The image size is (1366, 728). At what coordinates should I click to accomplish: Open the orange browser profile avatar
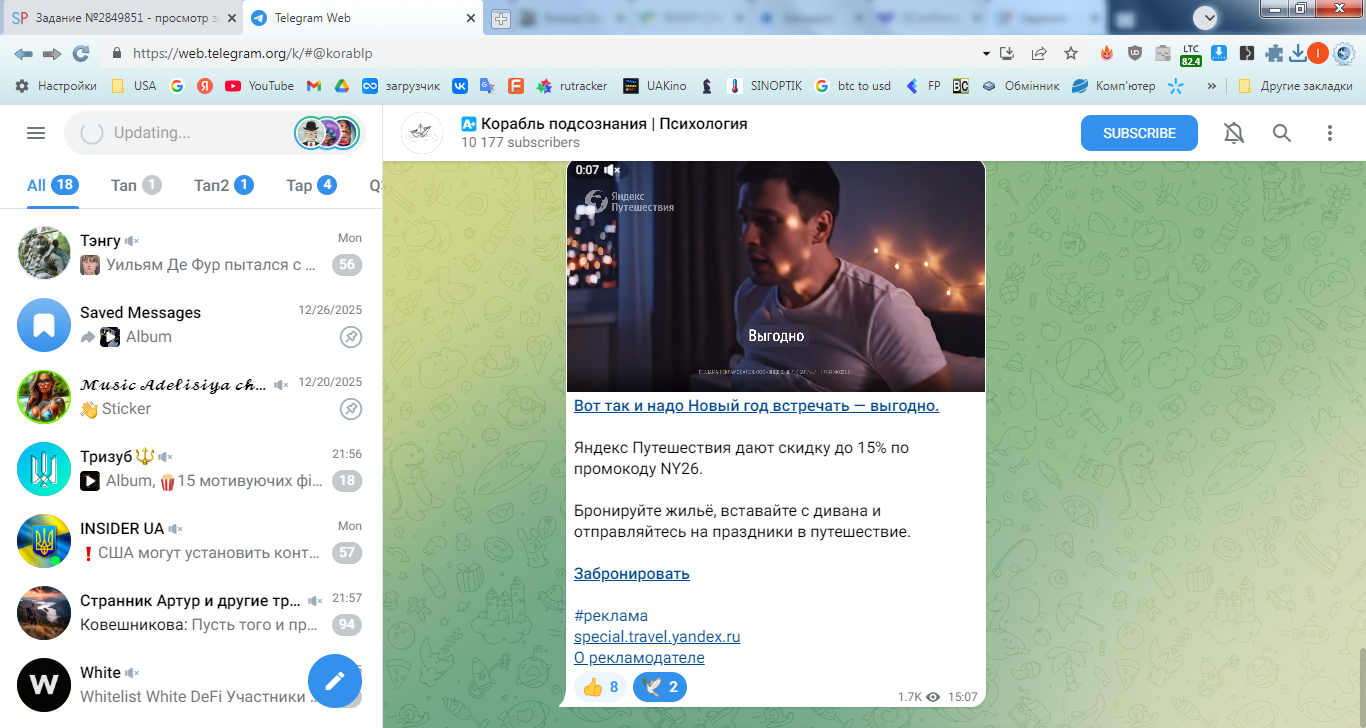click(1318, 53)
